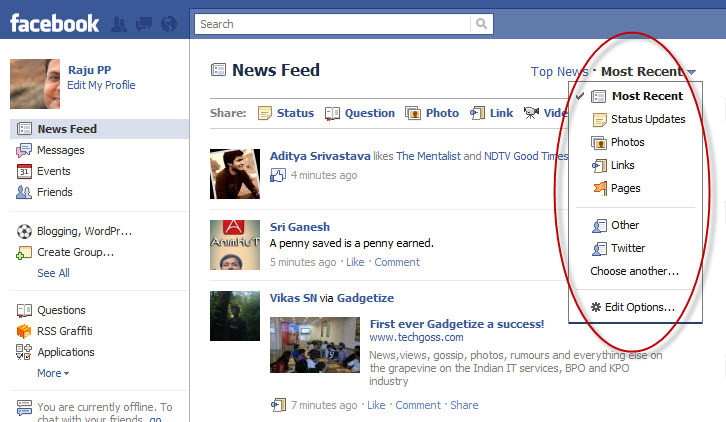Open the Gadgetize page link

[x=365, y=298]
